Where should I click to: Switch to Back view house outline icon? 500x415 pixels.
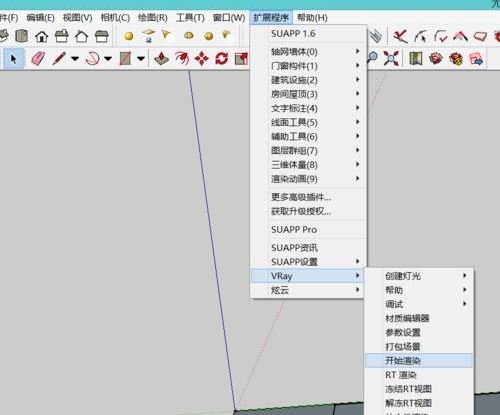[x=82, y=36]
